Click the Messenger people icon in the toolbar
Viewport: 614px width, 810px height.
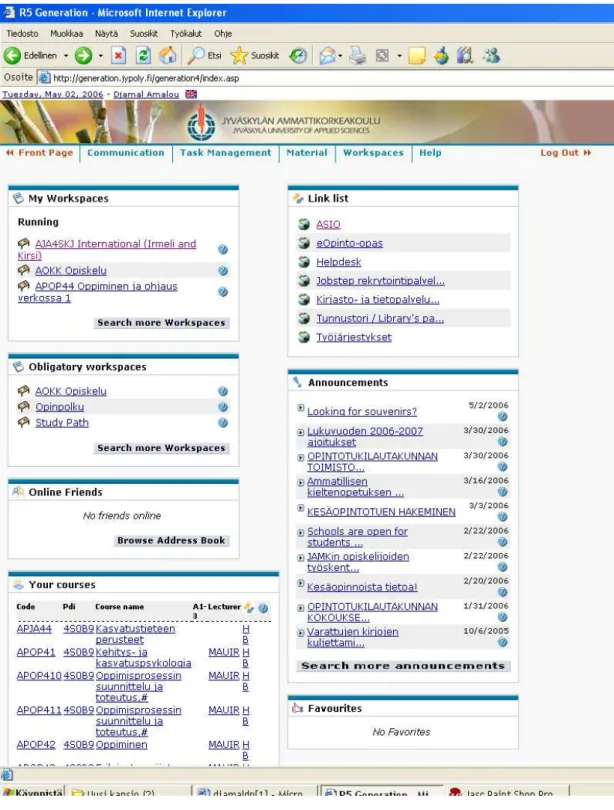[492, 55]
